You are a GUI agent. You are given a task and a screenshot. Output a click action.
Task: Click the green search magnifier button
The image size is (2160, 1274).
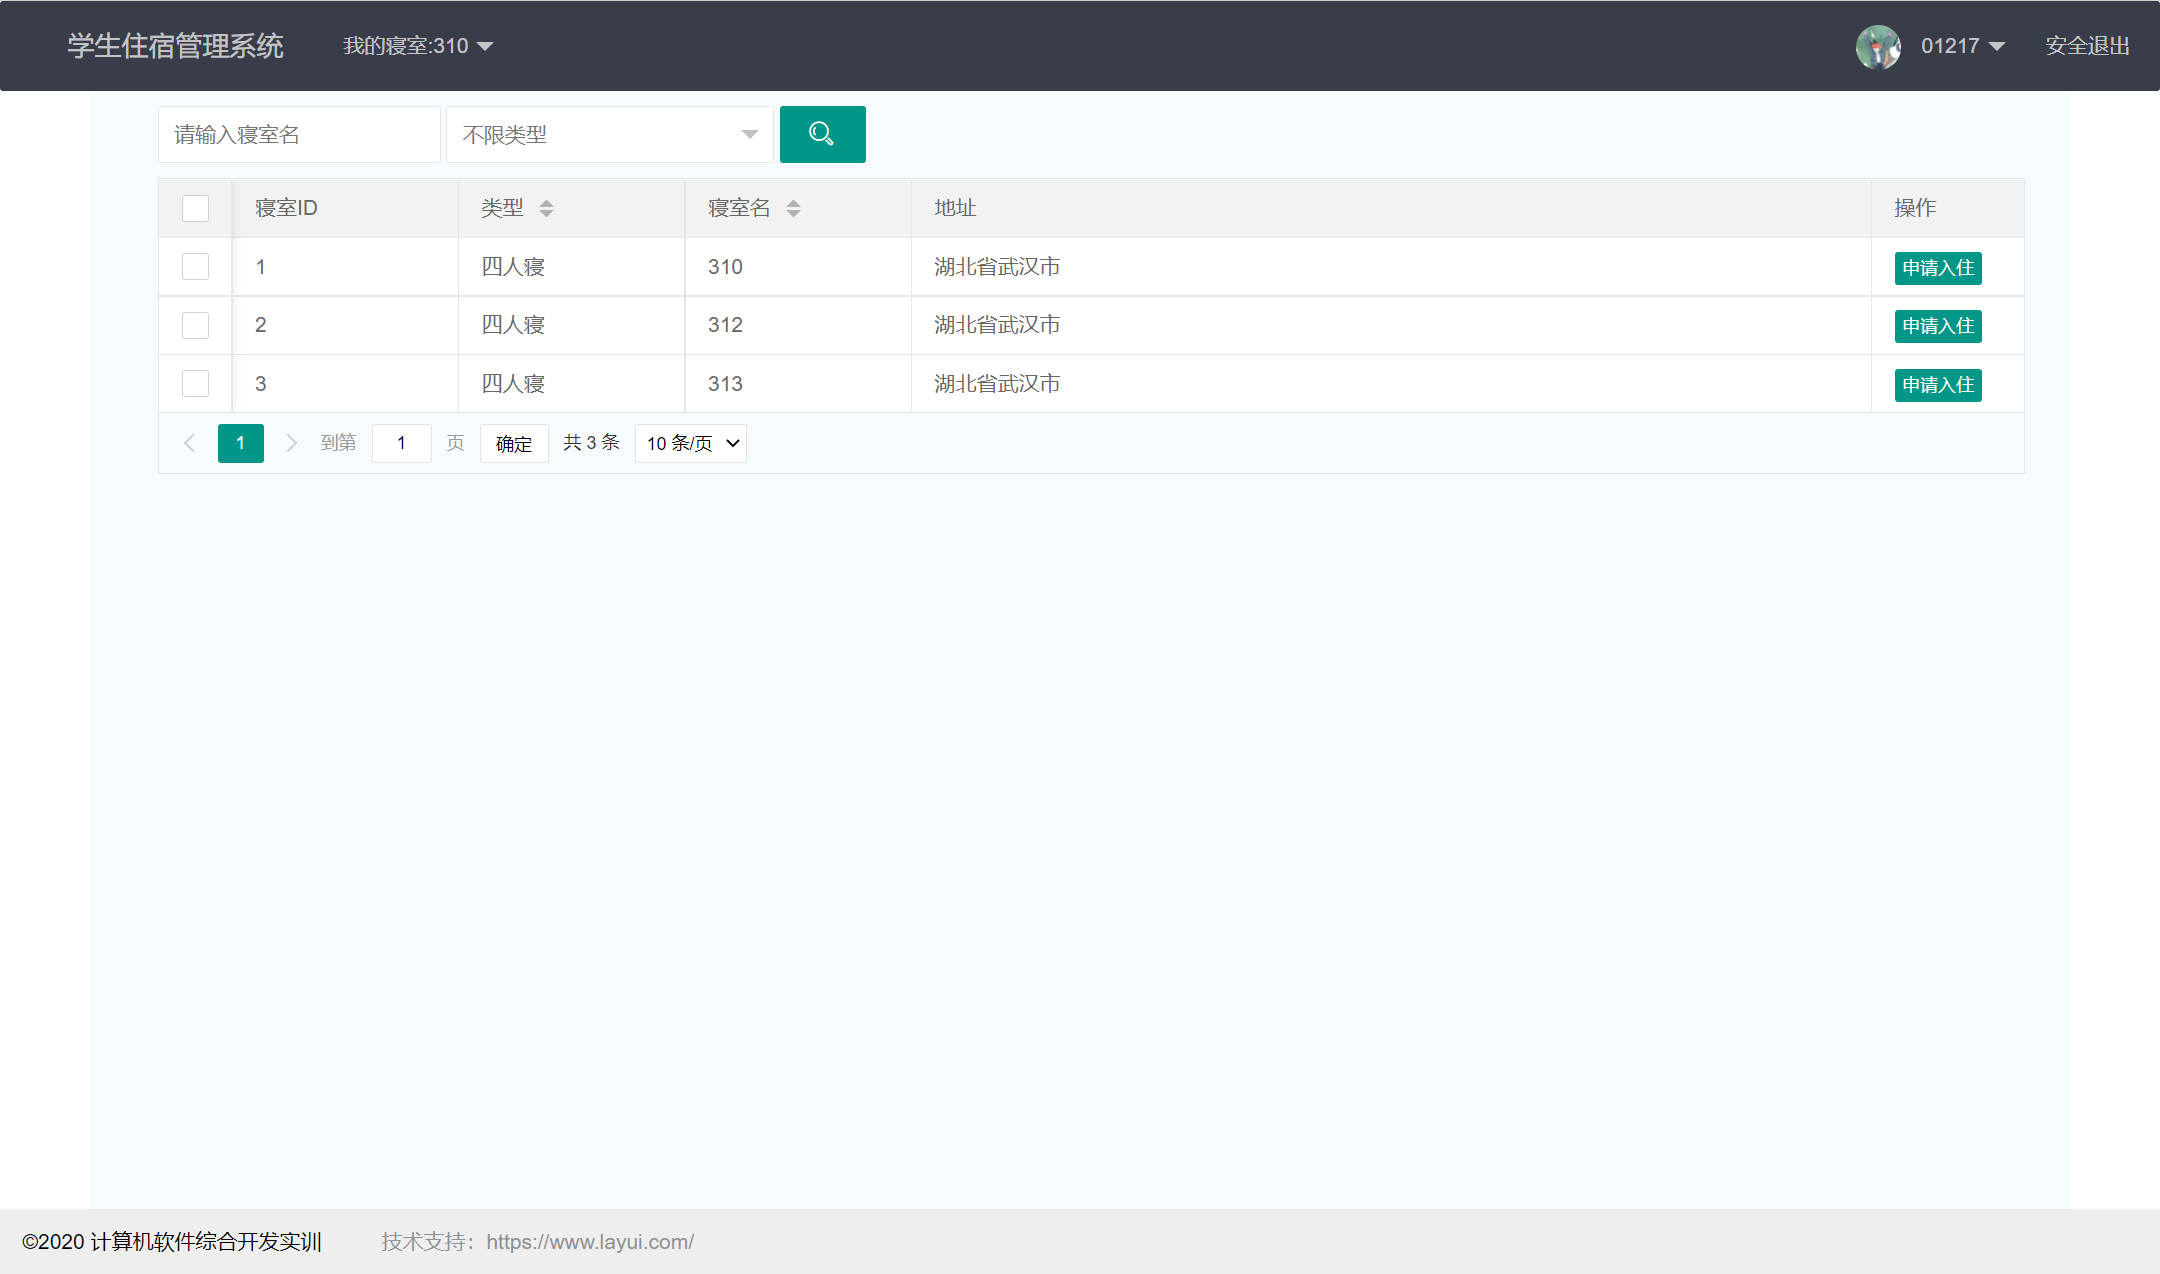tap(822, 134)
